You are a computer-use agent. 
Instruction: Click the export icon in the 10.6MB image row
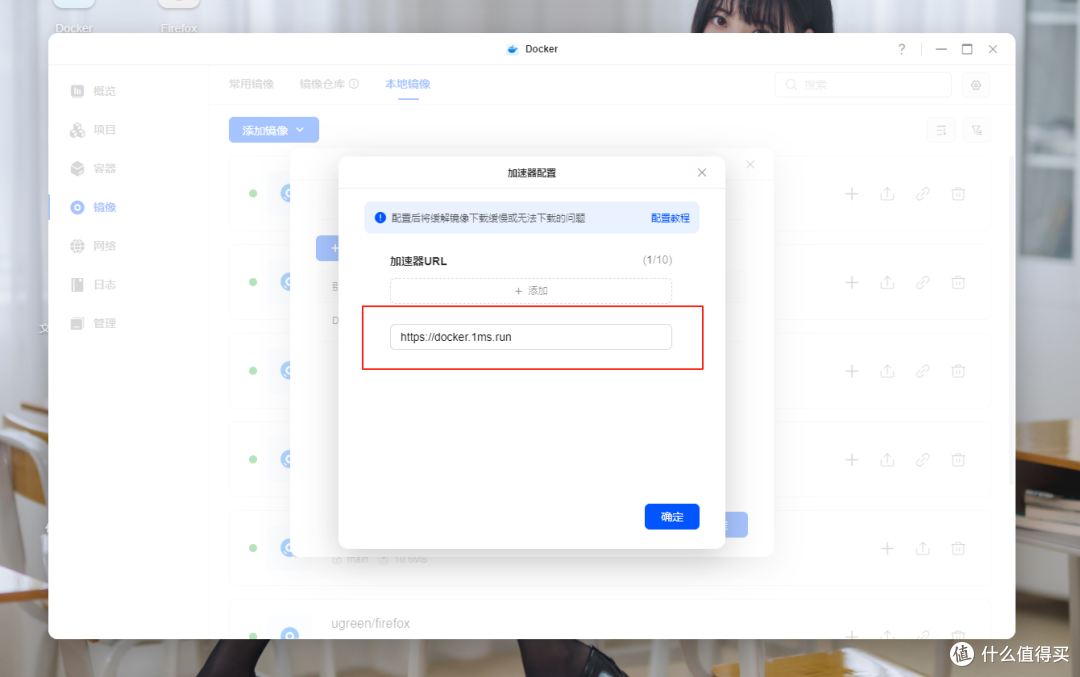[x=923, y=549]
